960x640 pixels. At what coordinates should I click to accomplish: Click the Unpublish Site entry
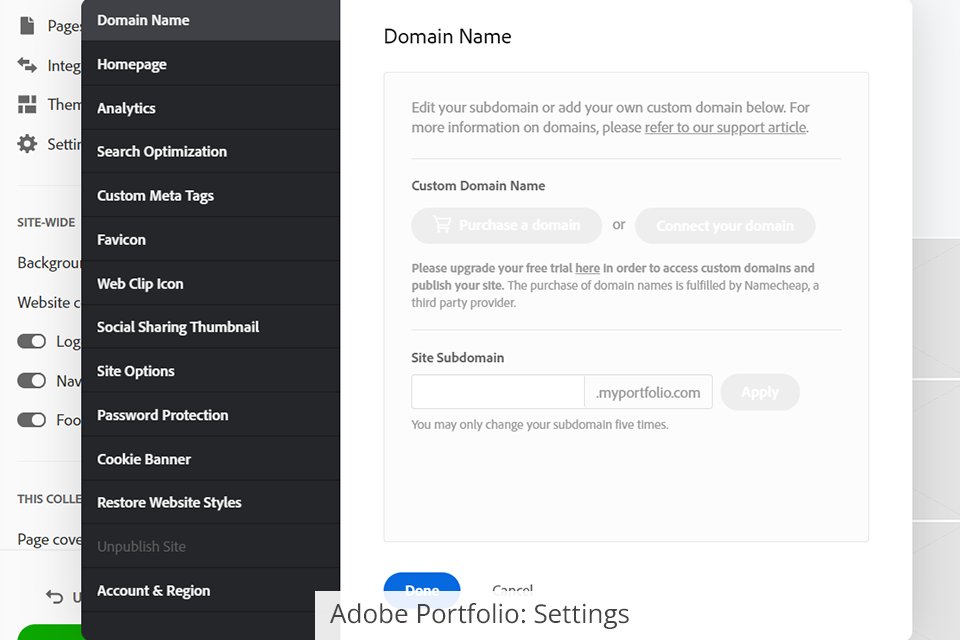211,547
